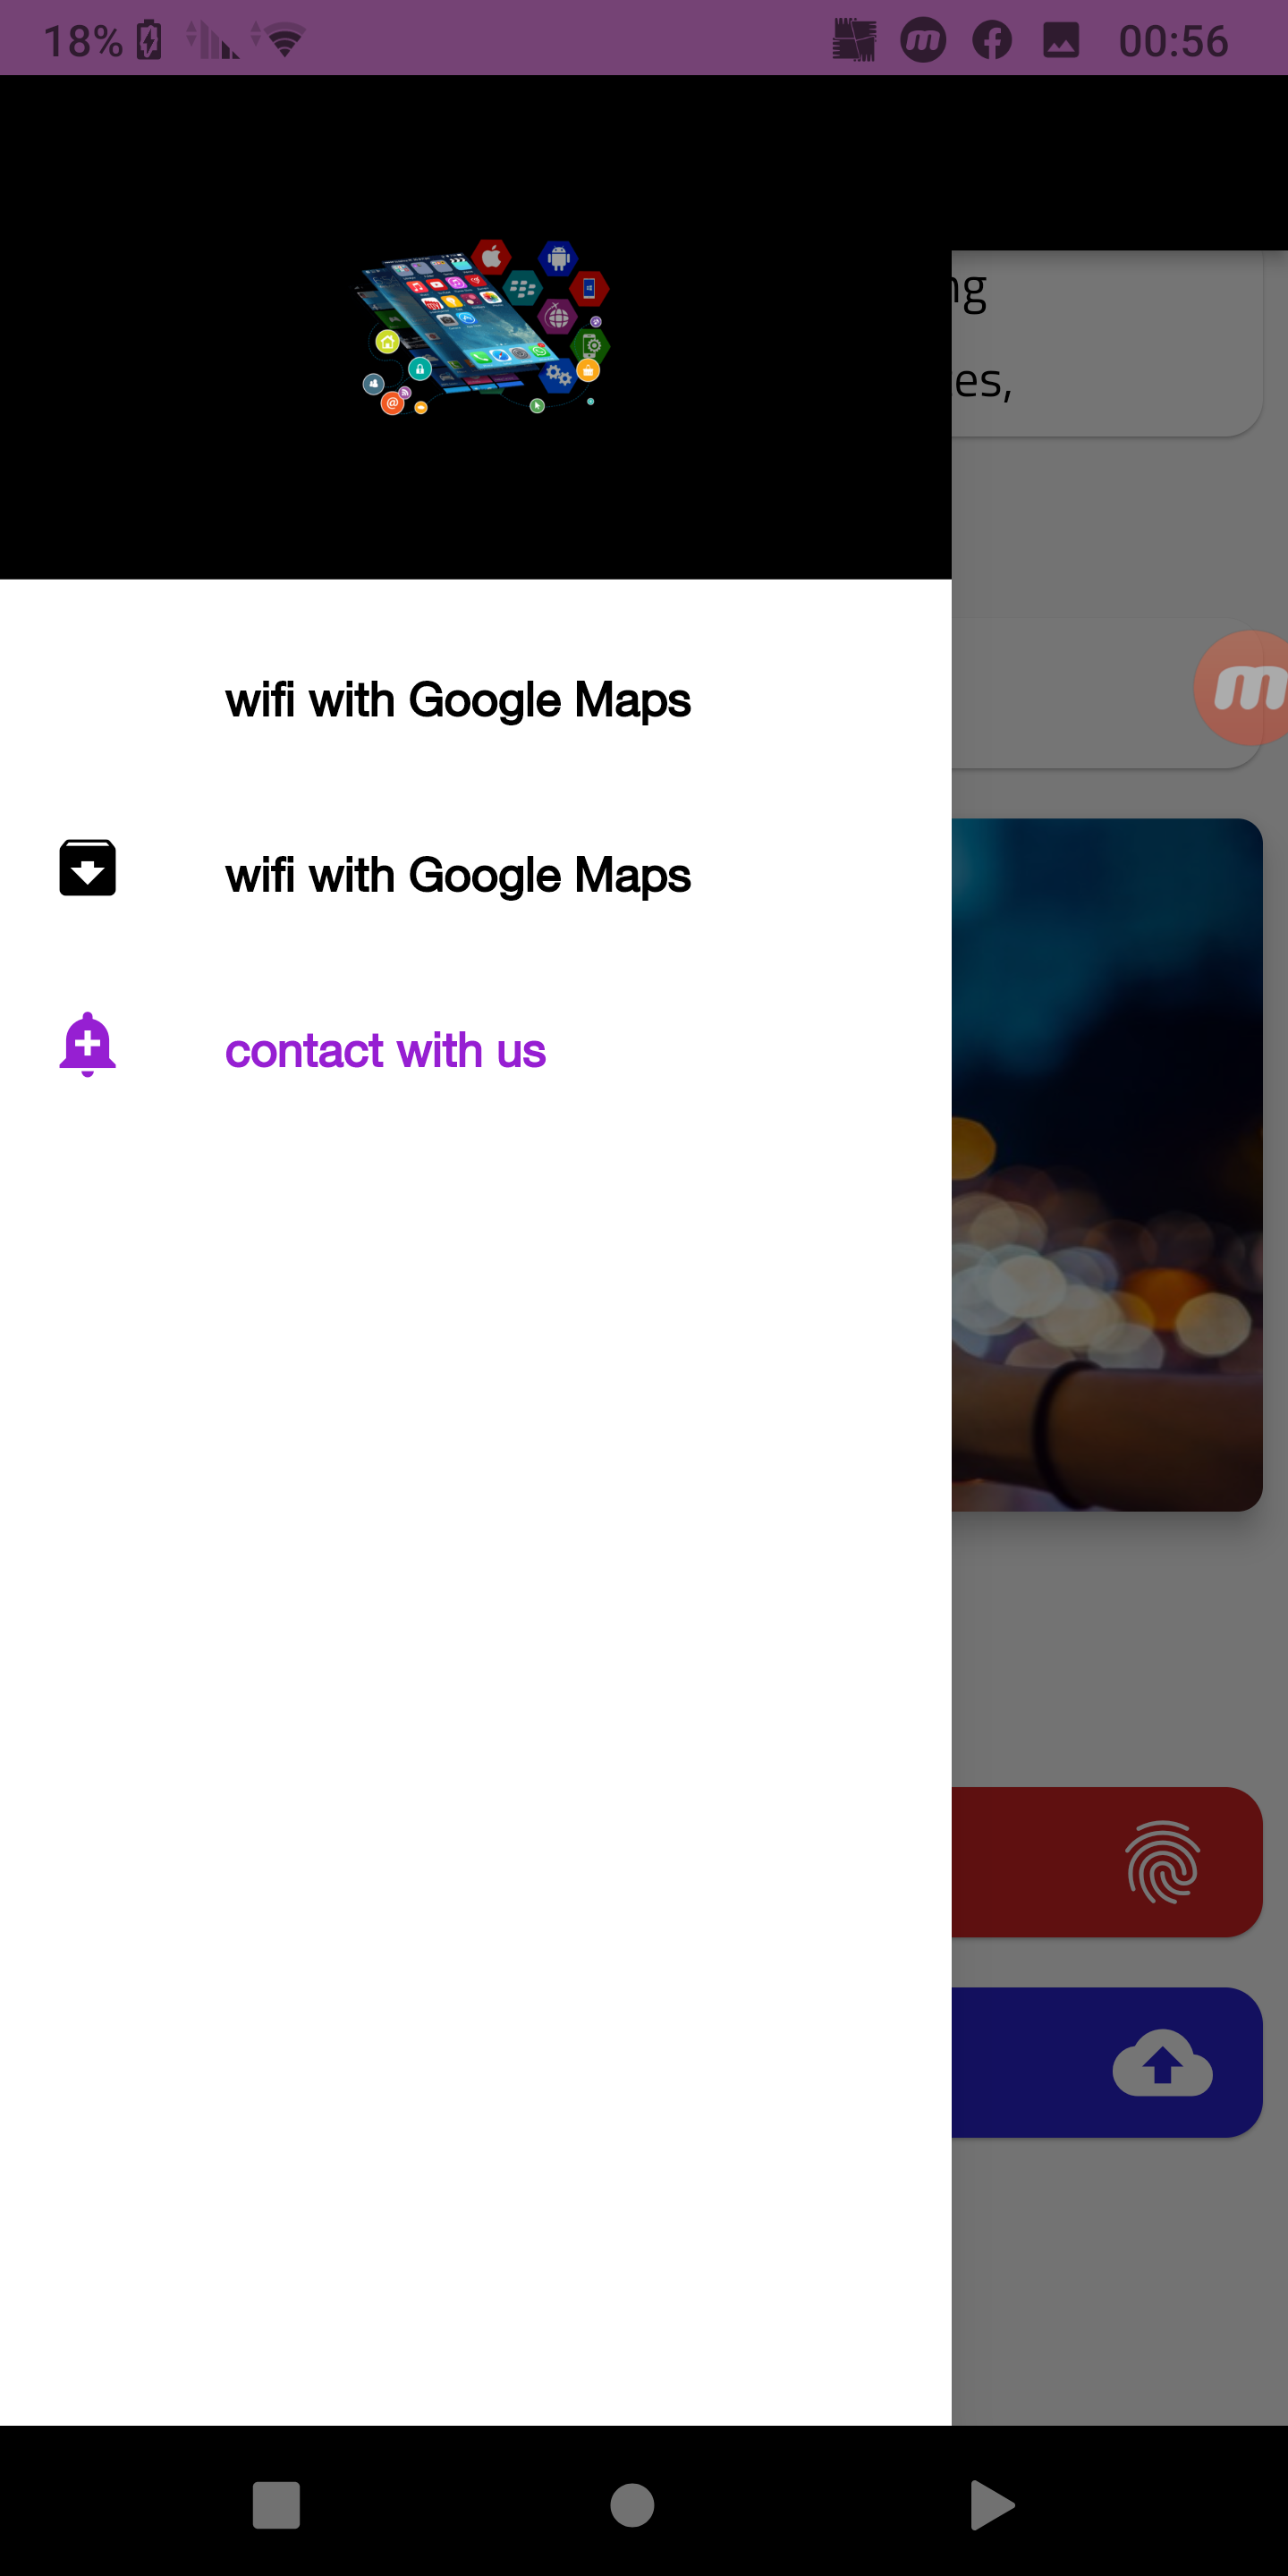Tap the purple bell-plus icon

[88, 1044]
